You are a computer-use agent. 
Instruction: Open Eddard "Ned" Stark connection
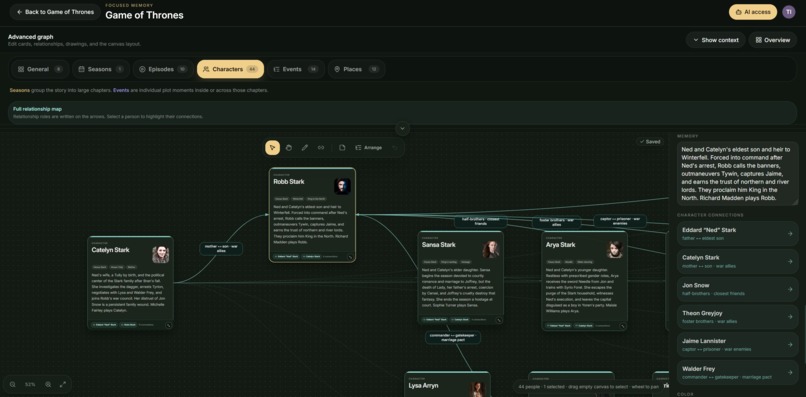pos(737,233)
